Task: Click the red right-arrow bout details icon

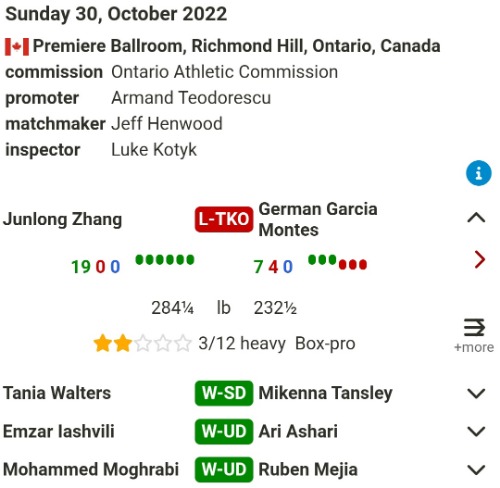Action: [x=479, y=260]
